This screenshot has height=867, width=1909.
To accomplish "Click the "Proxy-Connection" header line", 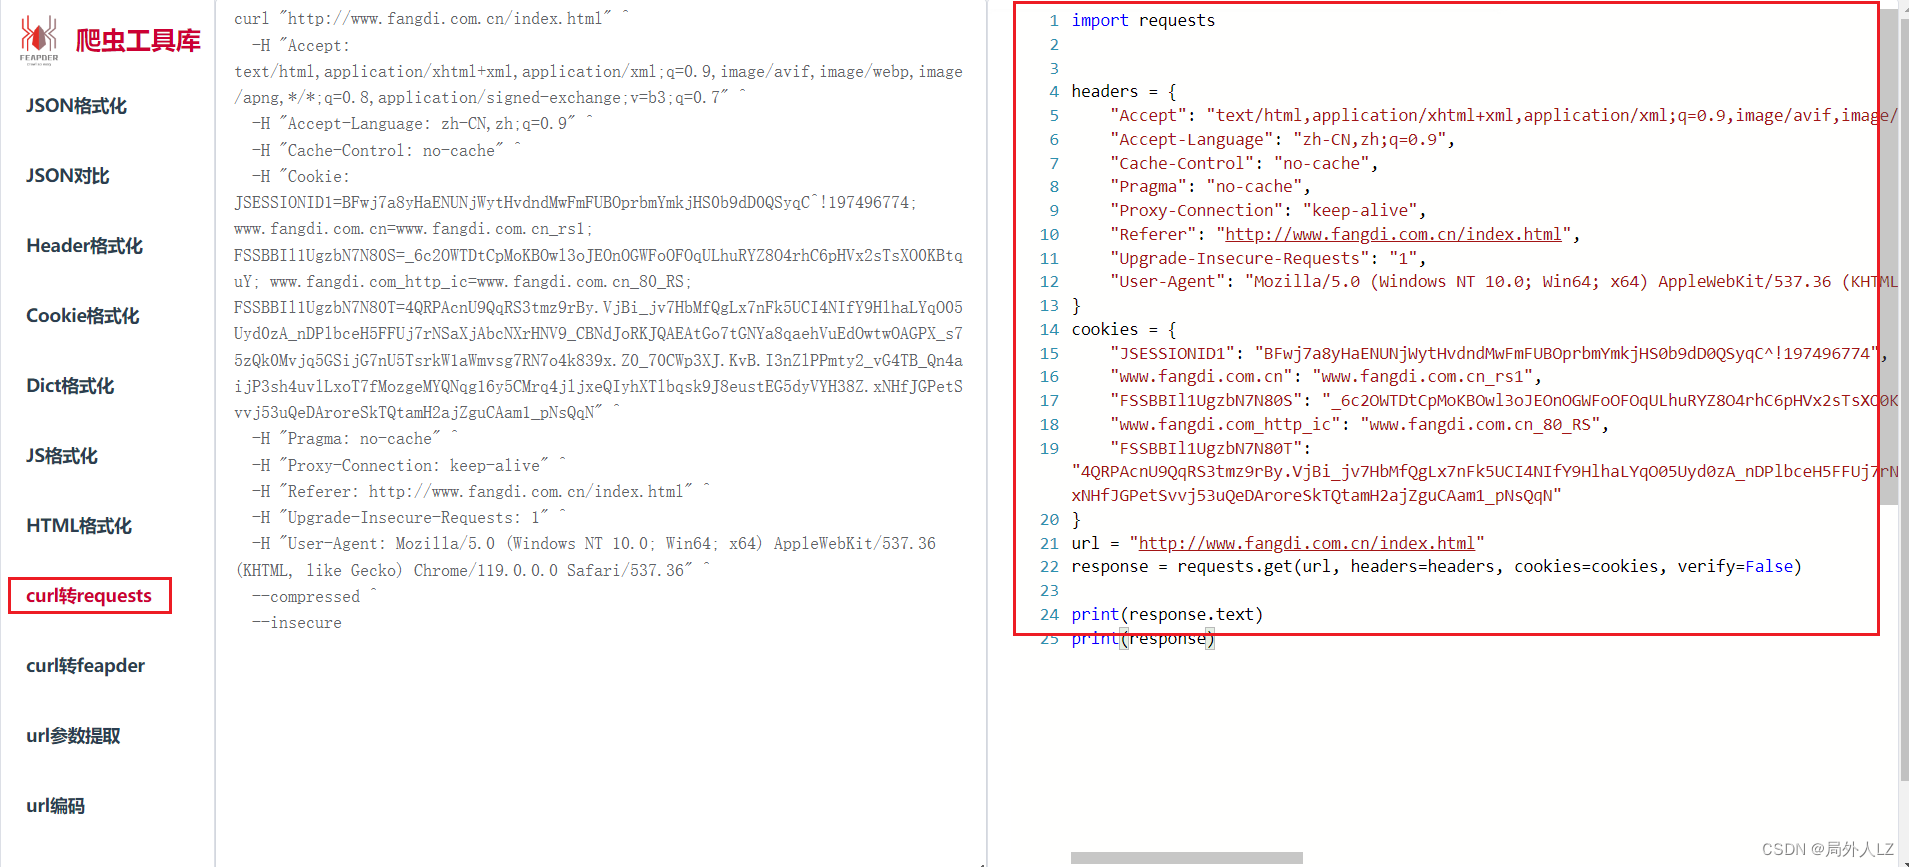I will (1268, 210).
